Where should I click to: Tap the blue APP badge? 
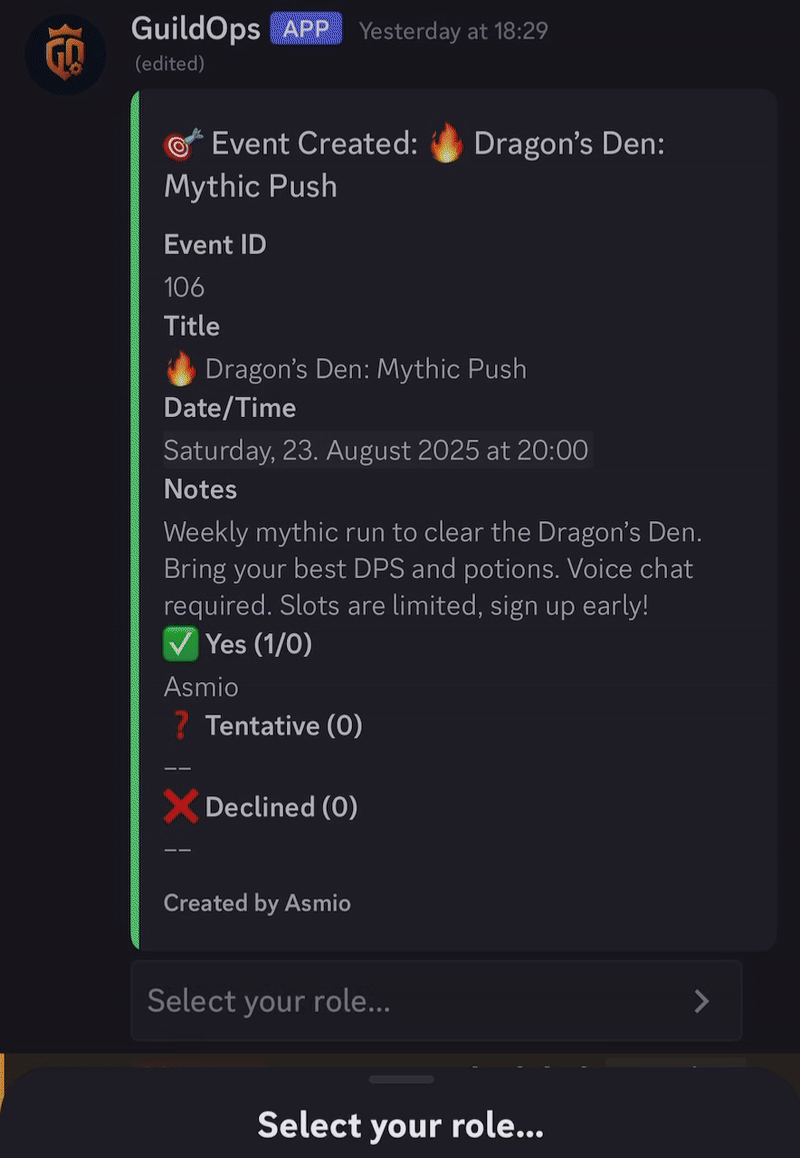click(x=306, y=30)
